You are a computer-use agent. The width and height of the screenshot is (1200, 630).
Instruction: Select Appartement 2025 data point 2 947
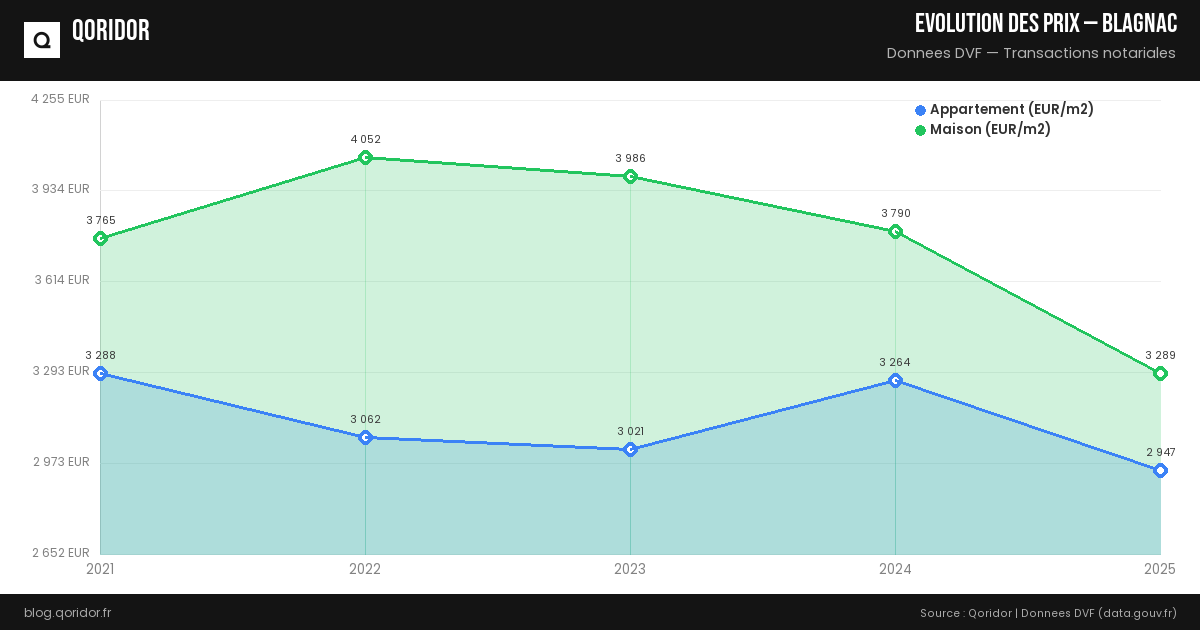[1160, 470]
